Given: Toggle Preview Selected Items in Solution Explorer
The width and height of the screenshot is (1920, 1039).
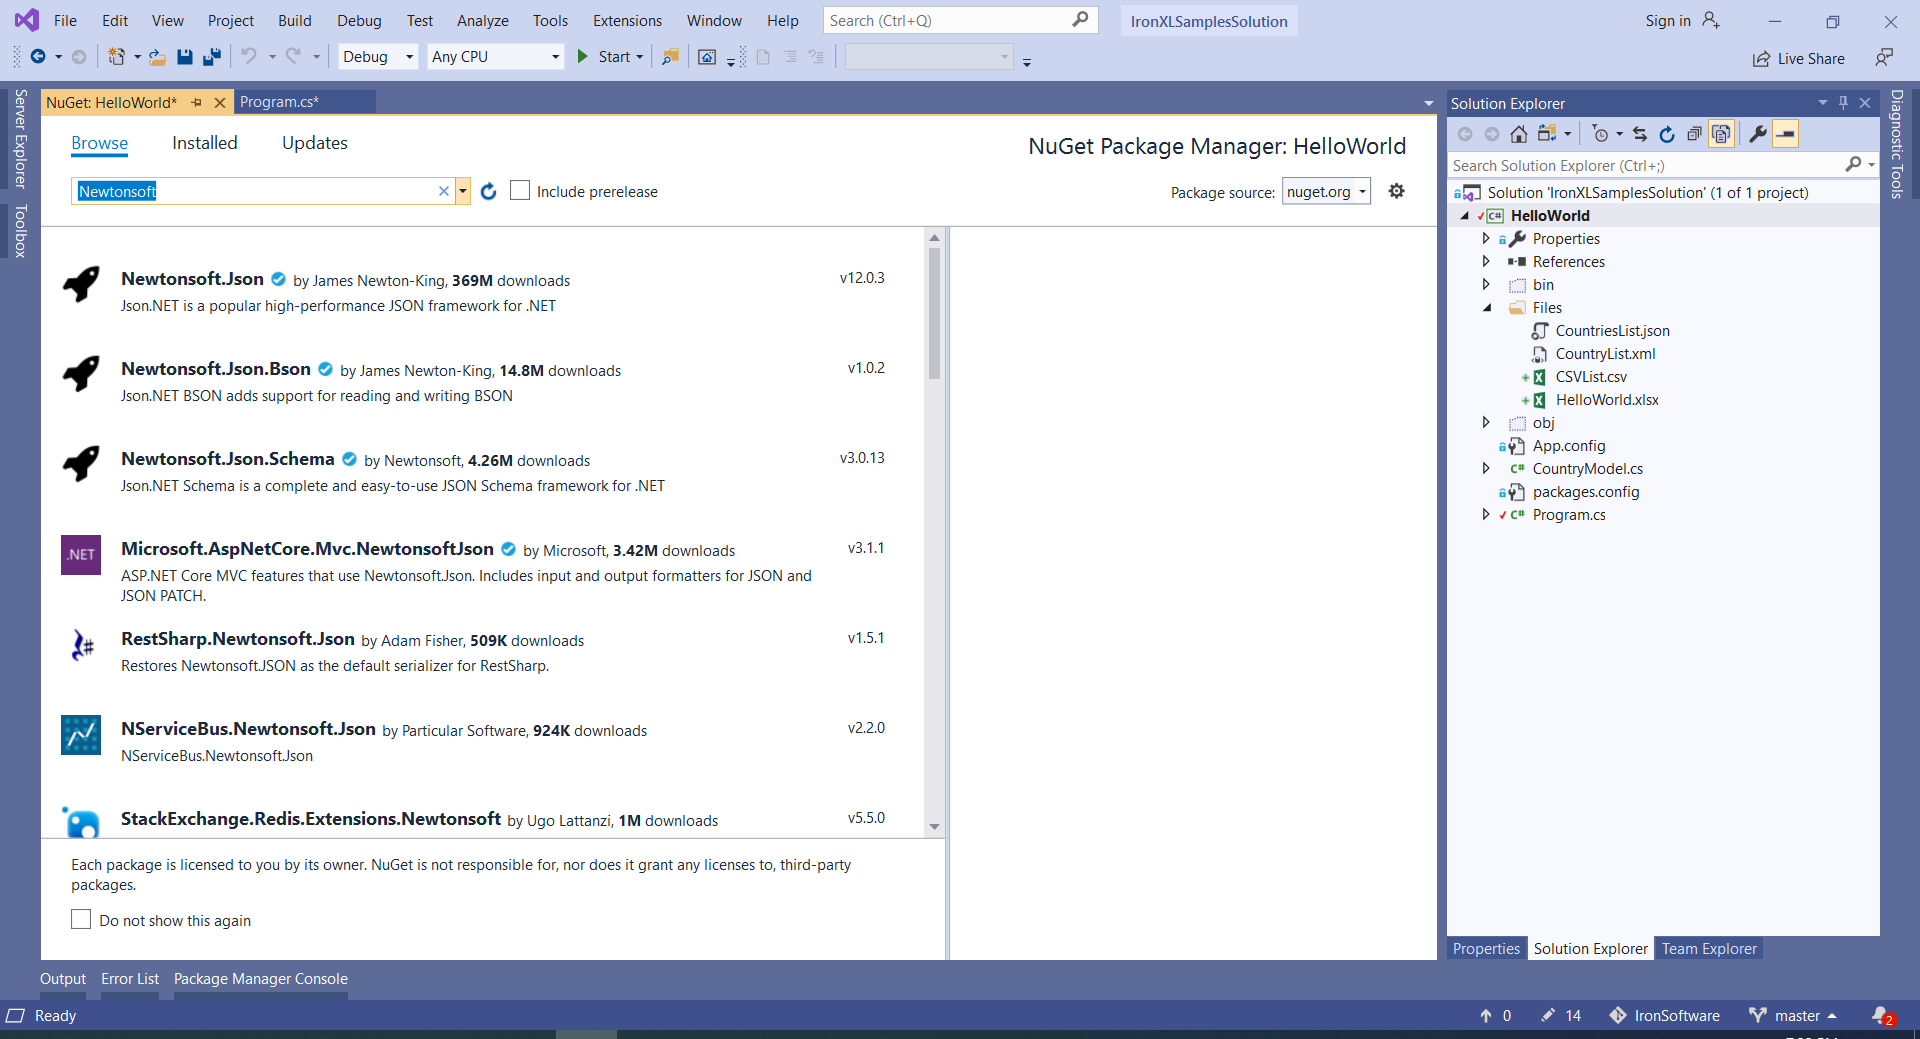Looking at the screenshot, I should (1786, 134).
